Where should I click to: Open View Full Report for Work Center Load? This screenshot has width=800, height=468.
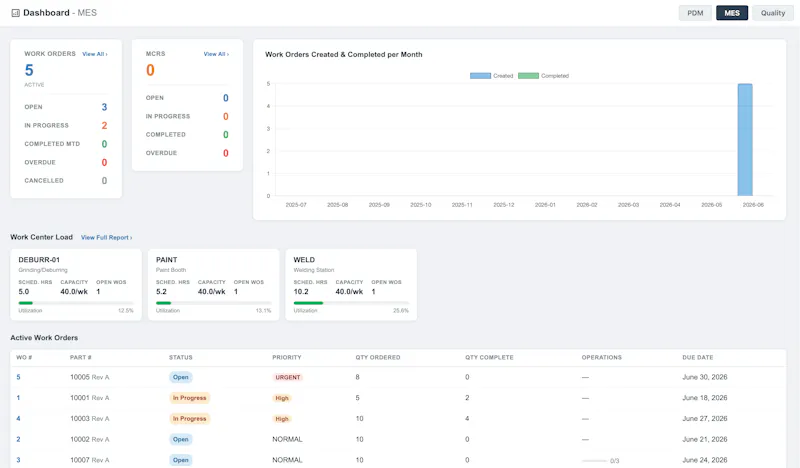(107, 237)
